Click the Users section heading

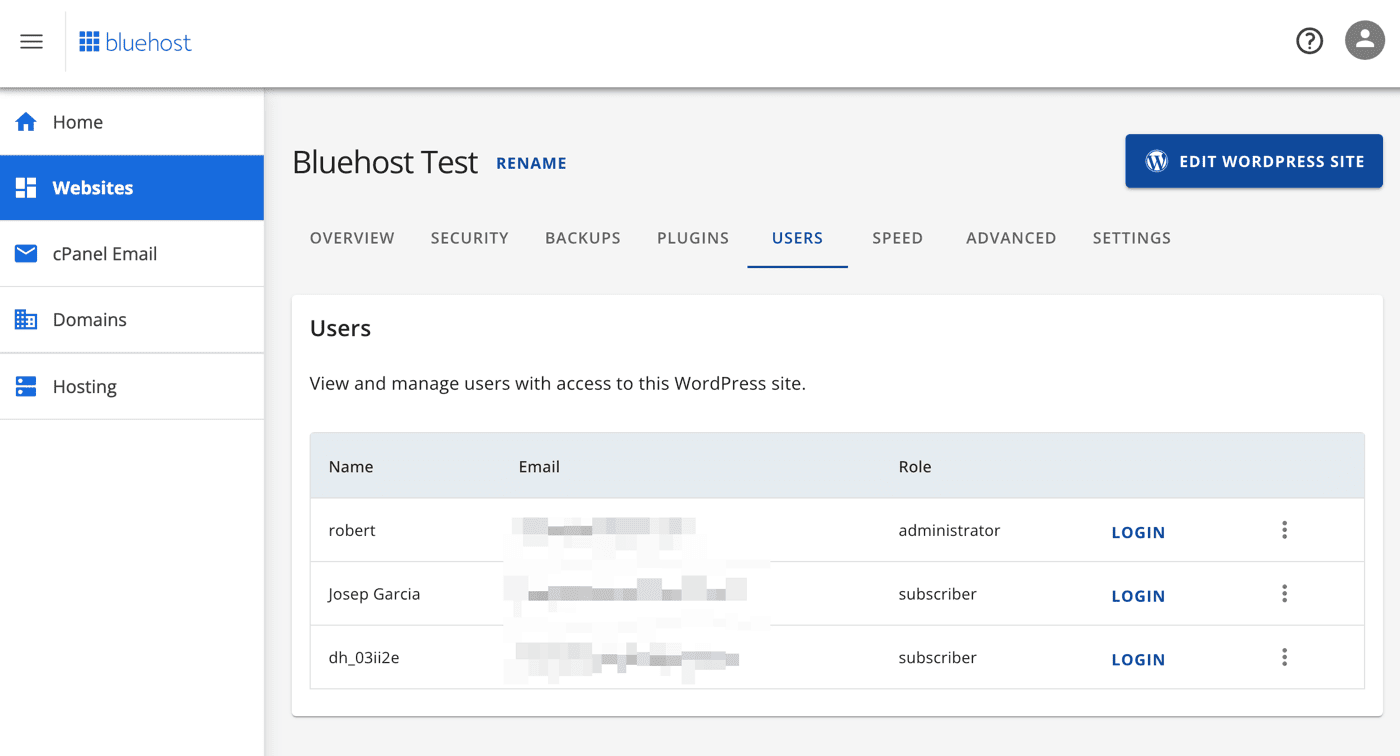(340, 328)
